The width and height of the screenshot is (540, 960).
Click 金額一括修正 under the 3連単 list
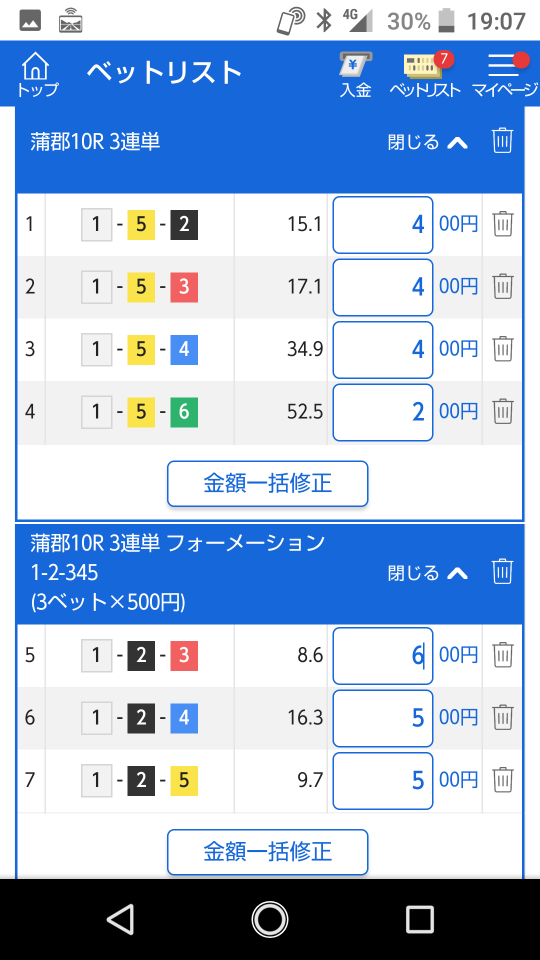tap(268, 484)
